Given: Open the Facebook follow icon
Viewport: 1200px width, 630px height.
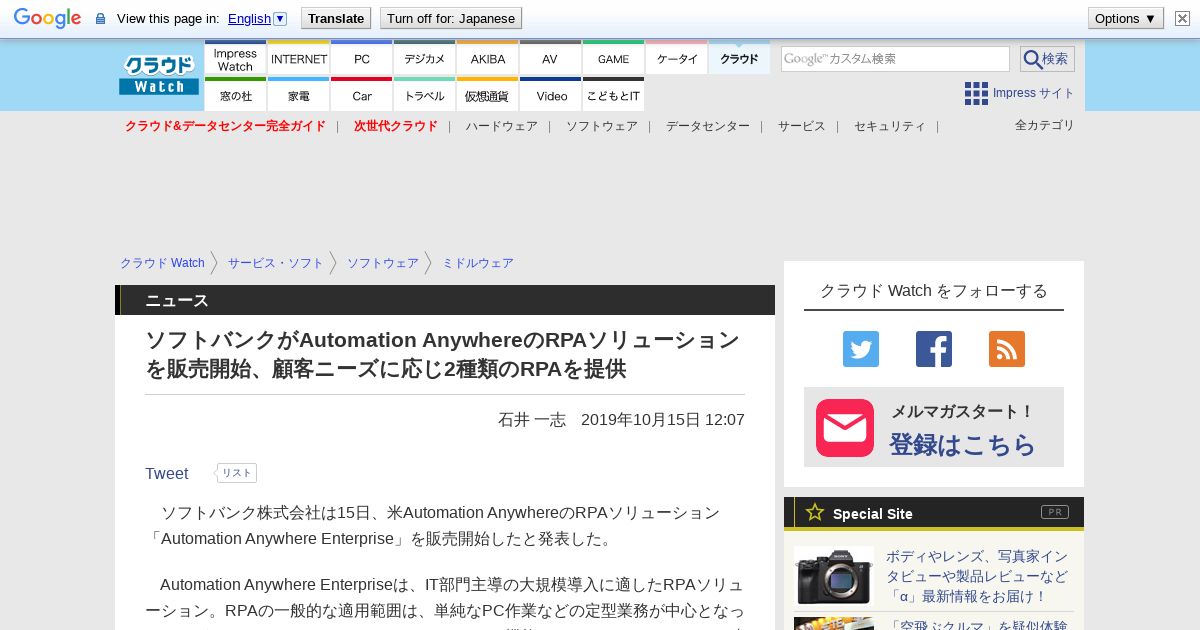Looking at the screenshot, I should coord(934,349).
